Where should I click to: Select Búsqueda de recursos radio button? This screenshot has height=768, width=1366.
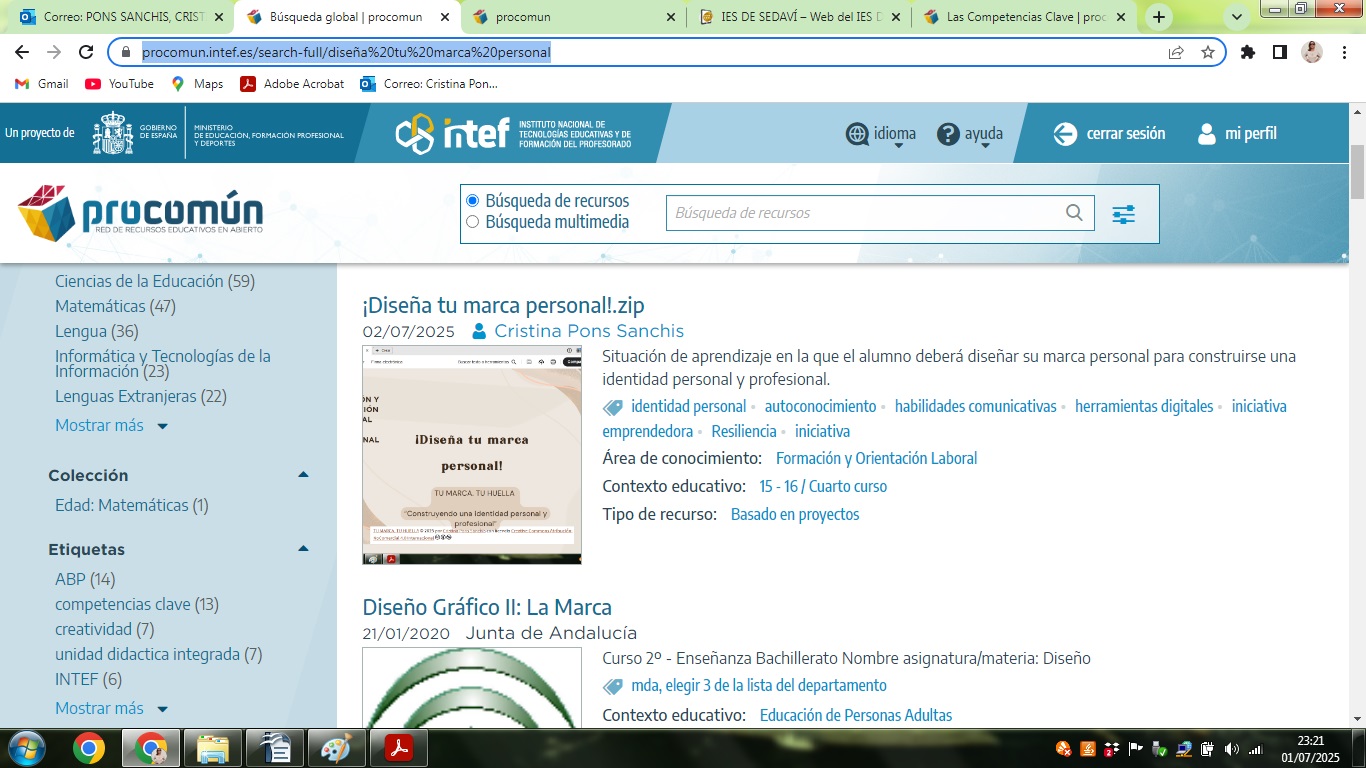473,201
